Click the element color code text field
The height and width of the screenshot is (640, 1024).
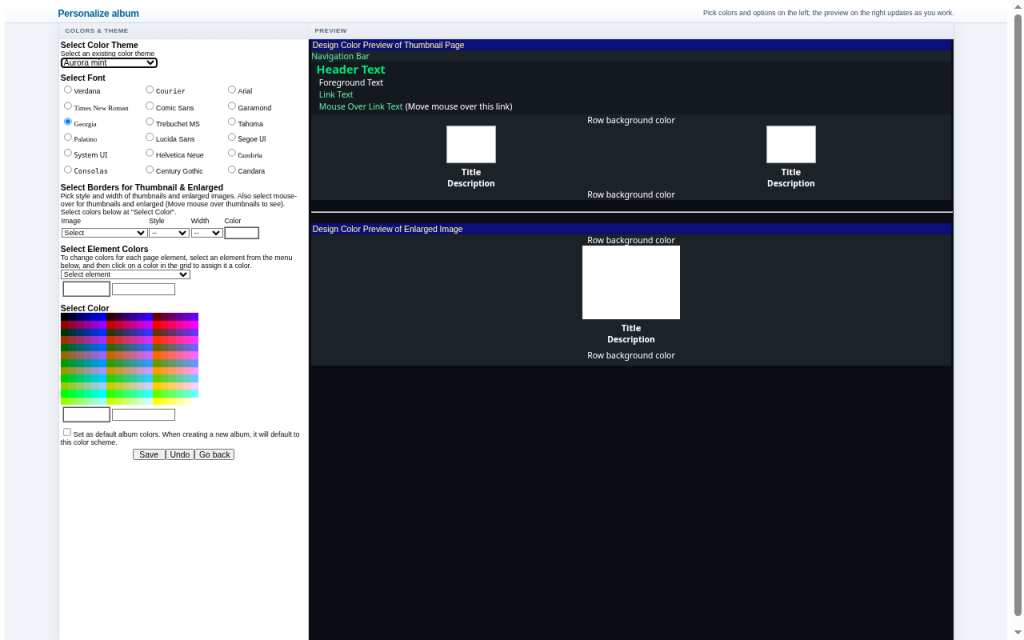pos(144,289)
